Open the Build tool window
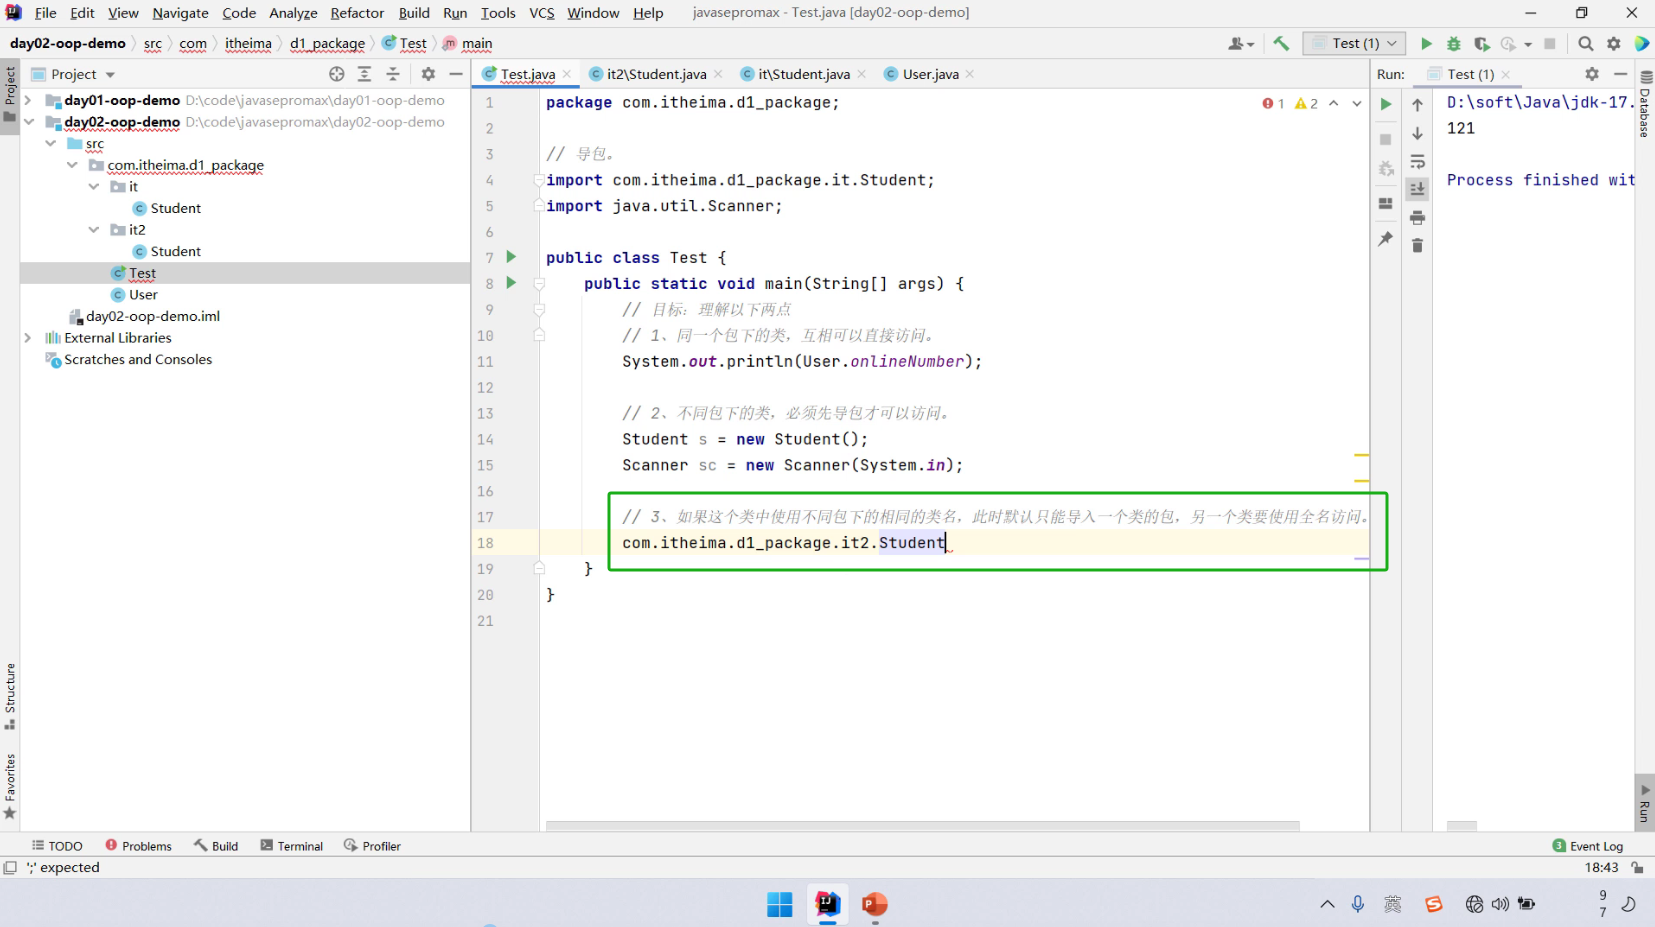The width and height of the screenshot is (1655, 927). (216, 846)
